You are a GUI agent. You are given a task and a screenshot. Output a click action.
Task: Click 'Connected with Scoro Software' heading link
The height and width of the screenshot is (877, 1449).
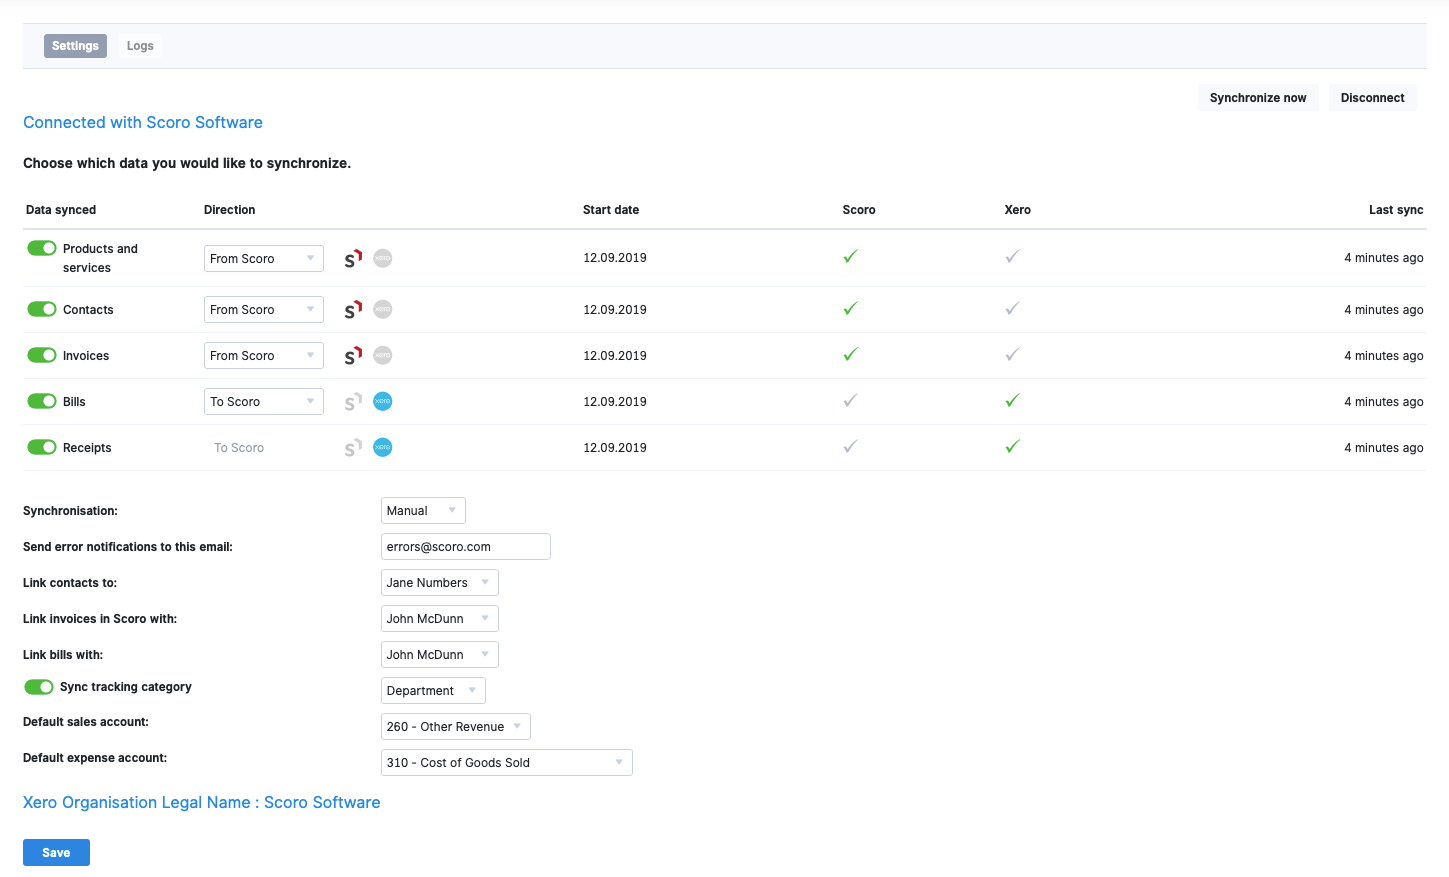(143, 122)
